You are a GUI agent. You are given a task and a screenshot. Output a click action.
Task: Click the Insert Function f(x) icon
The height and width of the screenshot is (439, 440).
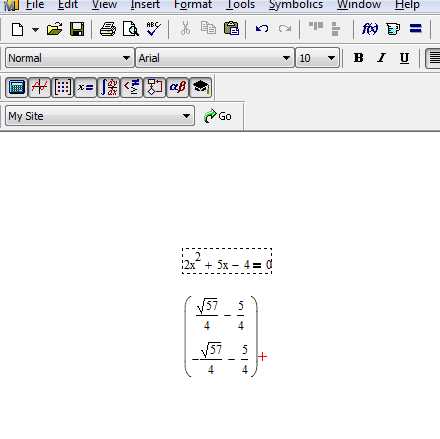click(x=370, y=29)
